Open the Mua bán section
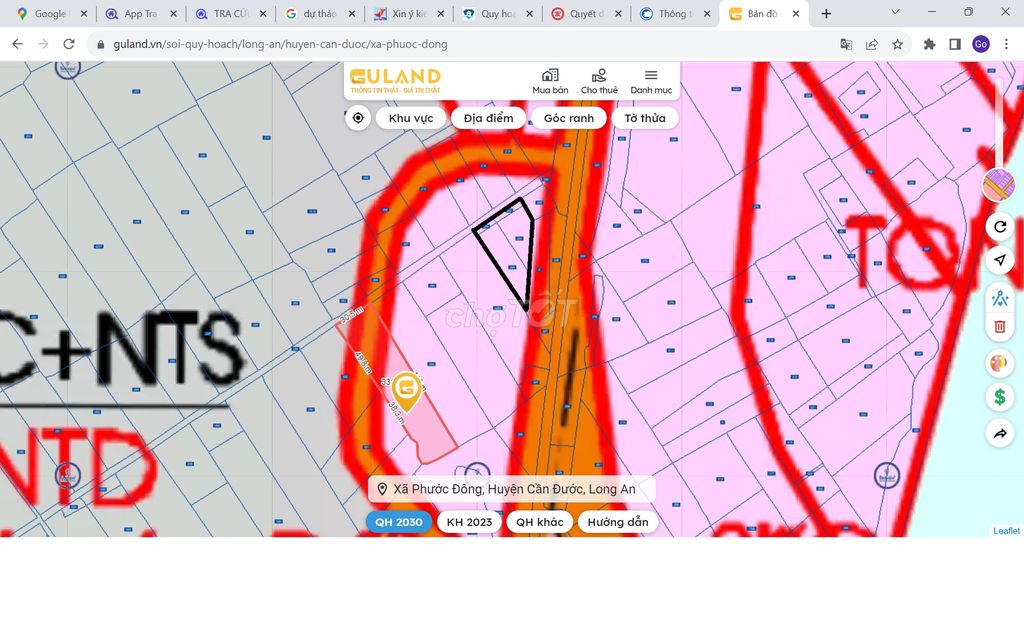Image resolution: width=1024 pixels, height=624 pixels. [550, 82]
